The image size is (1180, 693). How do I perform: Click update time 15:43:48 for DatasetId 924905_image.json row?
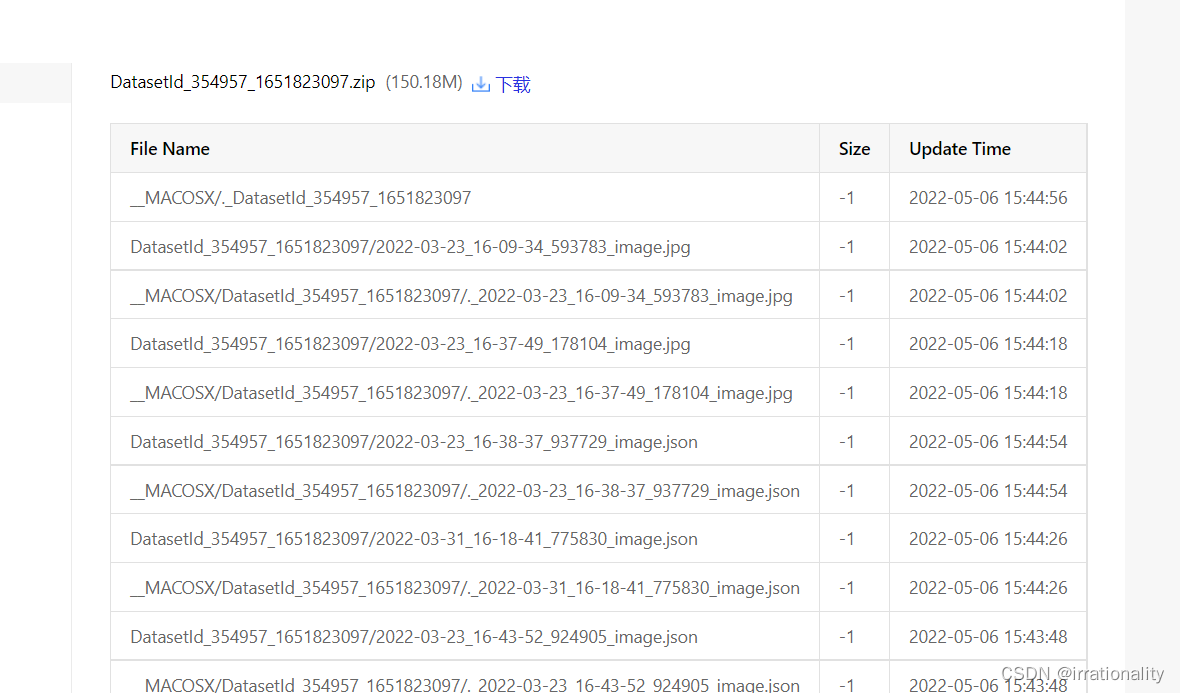point(987,637)
